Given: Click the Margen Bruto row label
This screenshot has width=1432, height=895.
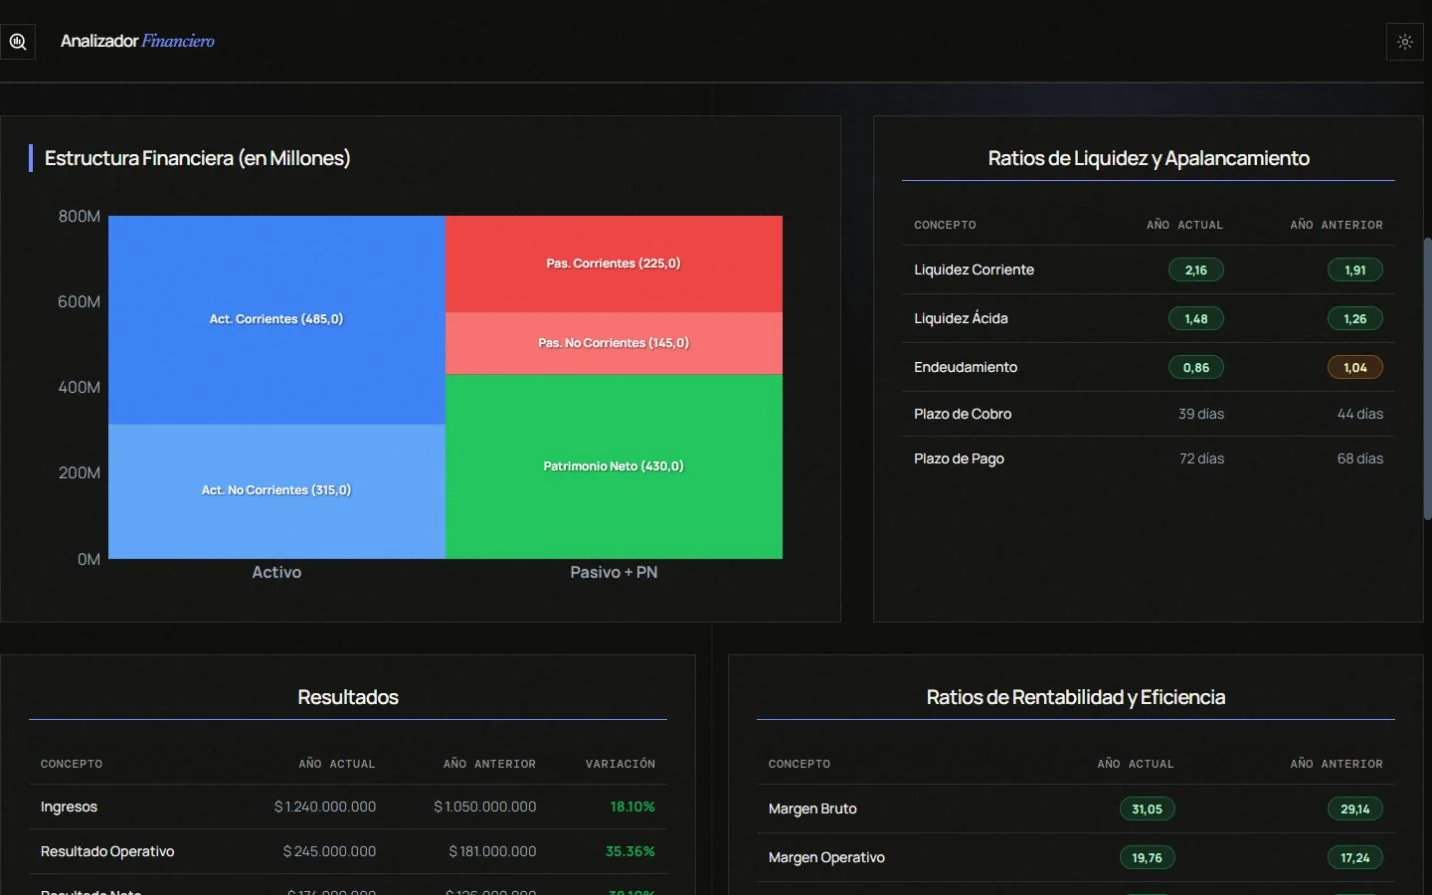Looking at the screenshot, I should coord(812,809).
